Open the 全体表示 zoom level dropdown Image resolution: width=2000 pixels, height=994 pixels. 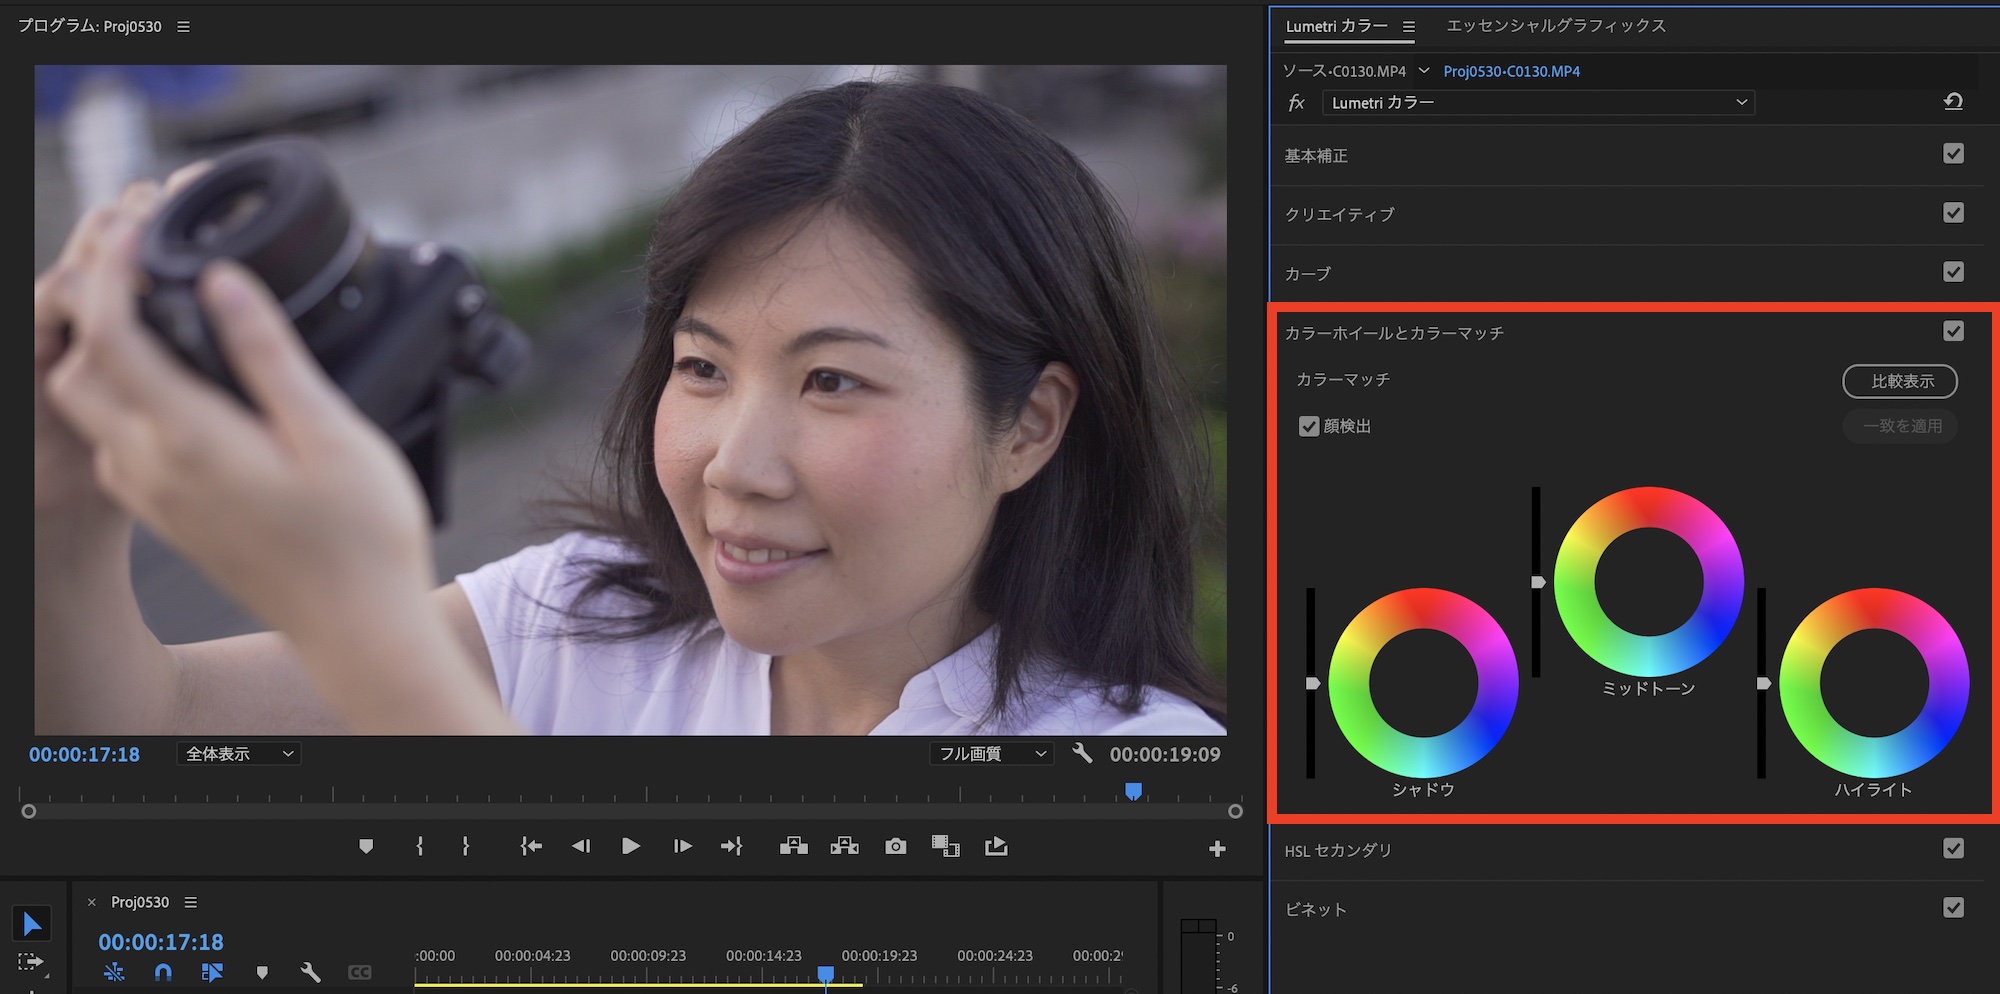238,753
